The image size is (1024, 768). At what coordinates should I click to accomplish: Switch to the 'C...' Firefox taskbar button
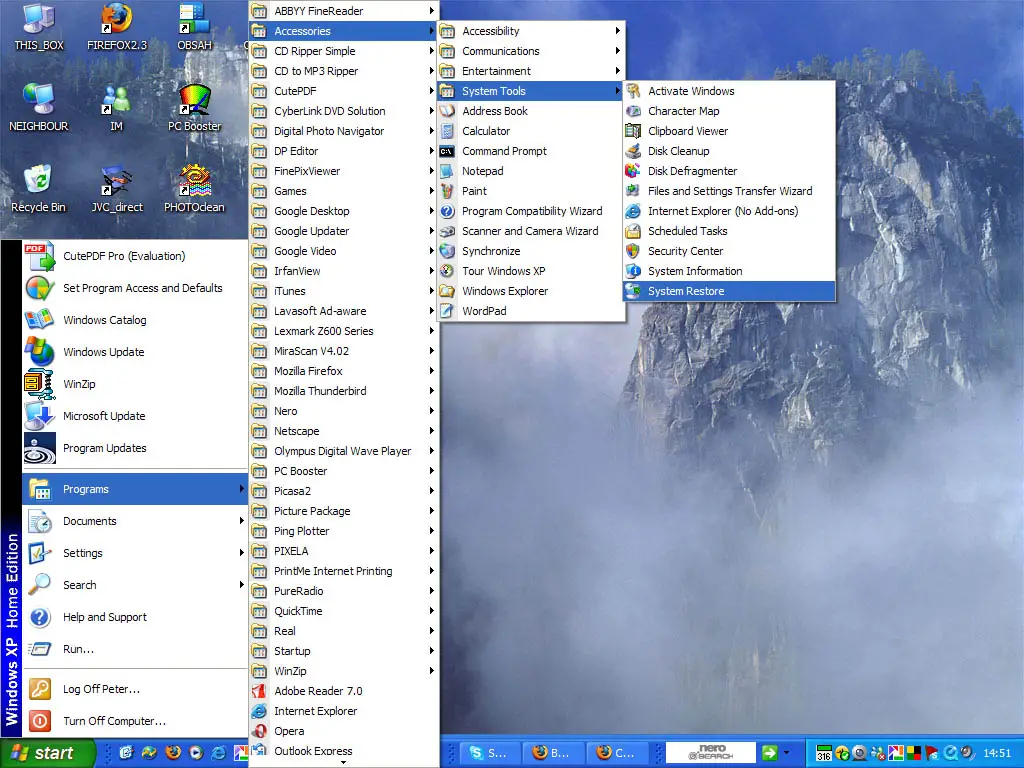click(616, 753)
